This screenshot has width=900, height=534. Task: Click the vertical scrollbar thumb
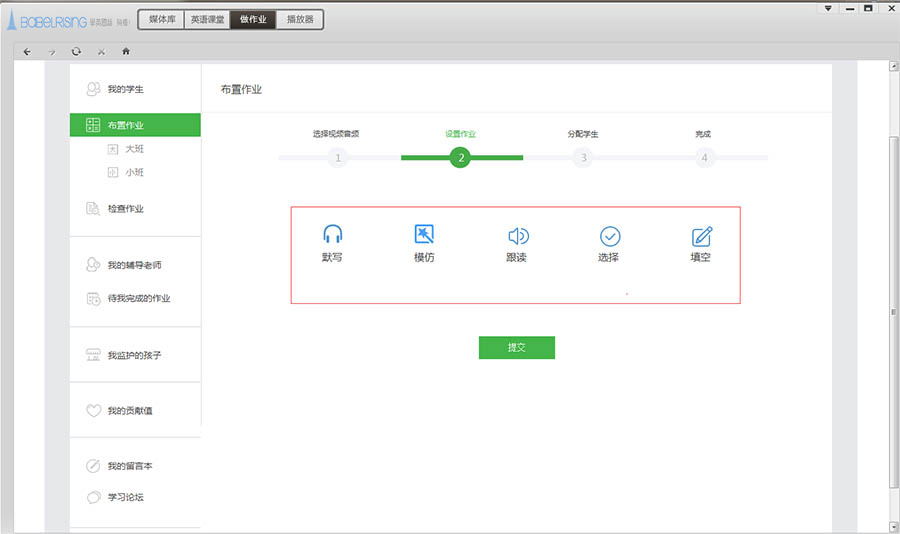click(x=893, y=312)
